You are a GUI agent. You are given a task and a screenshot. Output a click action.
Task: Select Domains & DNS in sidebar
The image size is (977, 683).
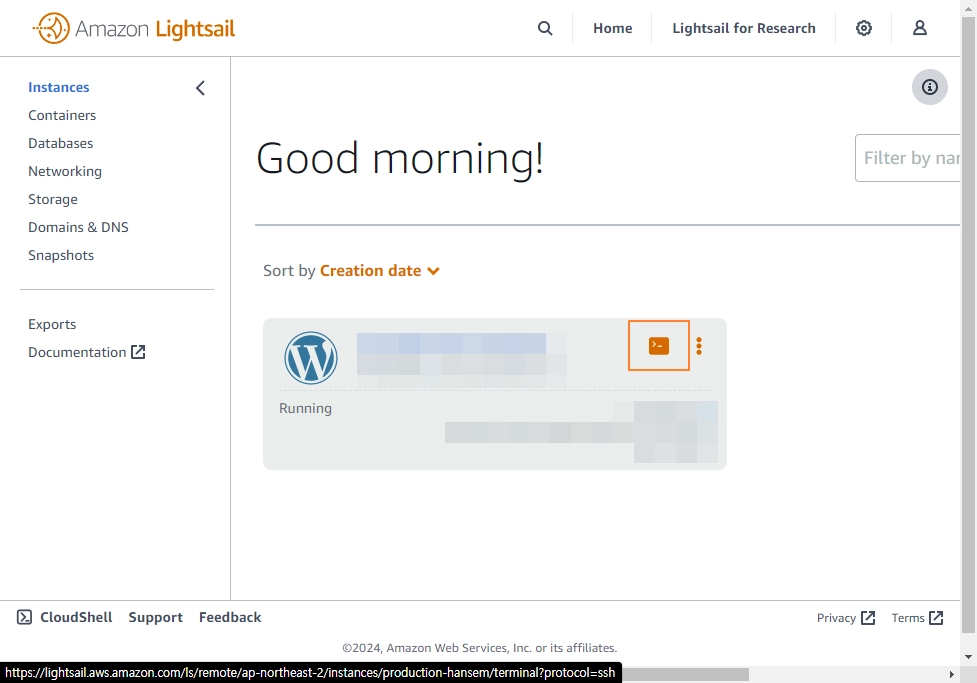(x=78, y=227)
